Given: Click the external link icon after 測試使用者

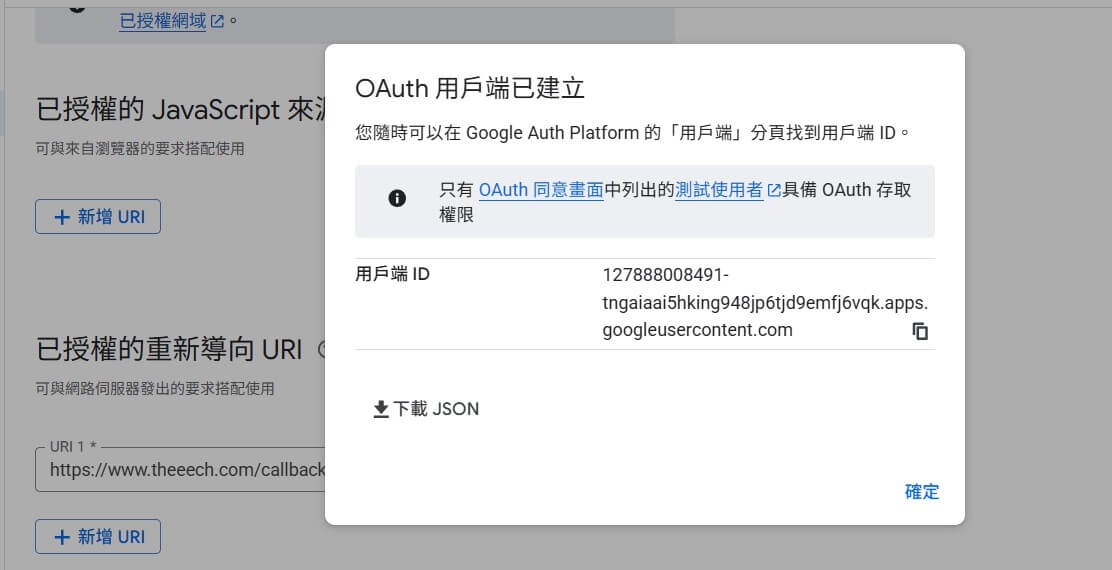Looking at the screenshot, I should pyautogui.click(x=773, y=191).
